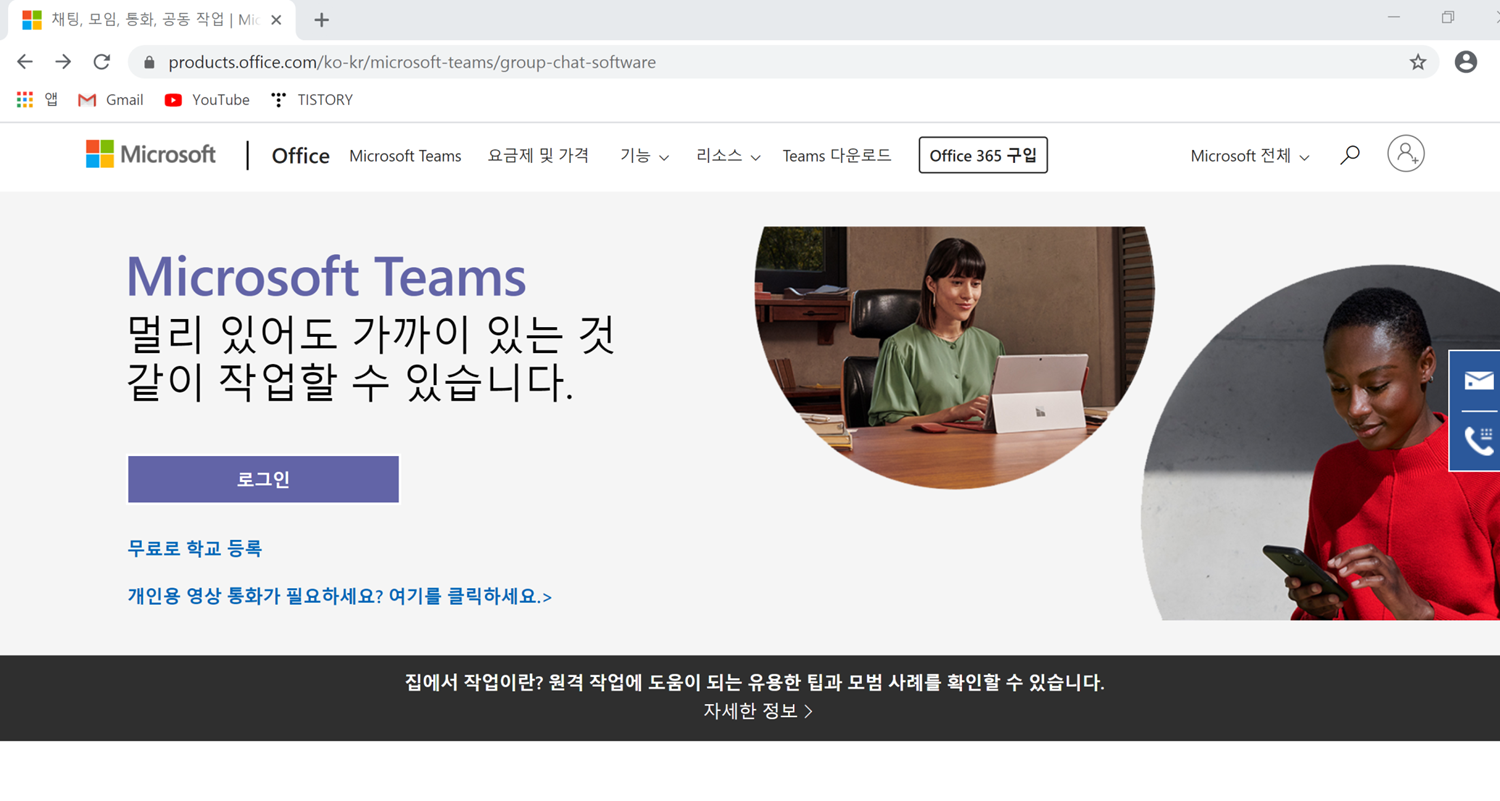
Task: Click the account sign-in person icon
Action: pos(1406,153)
